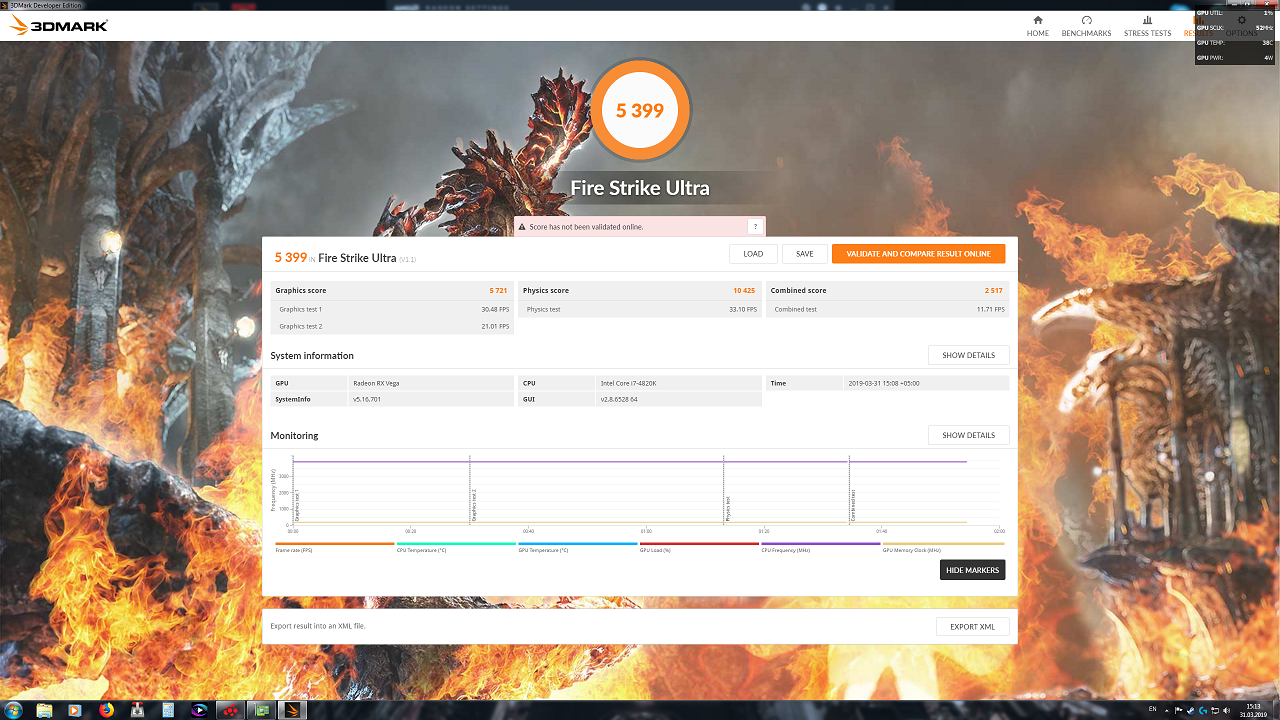Click the GUI version v2.8.6528 64
This screenshot has height=720, width=1280.
coord(619,399)
